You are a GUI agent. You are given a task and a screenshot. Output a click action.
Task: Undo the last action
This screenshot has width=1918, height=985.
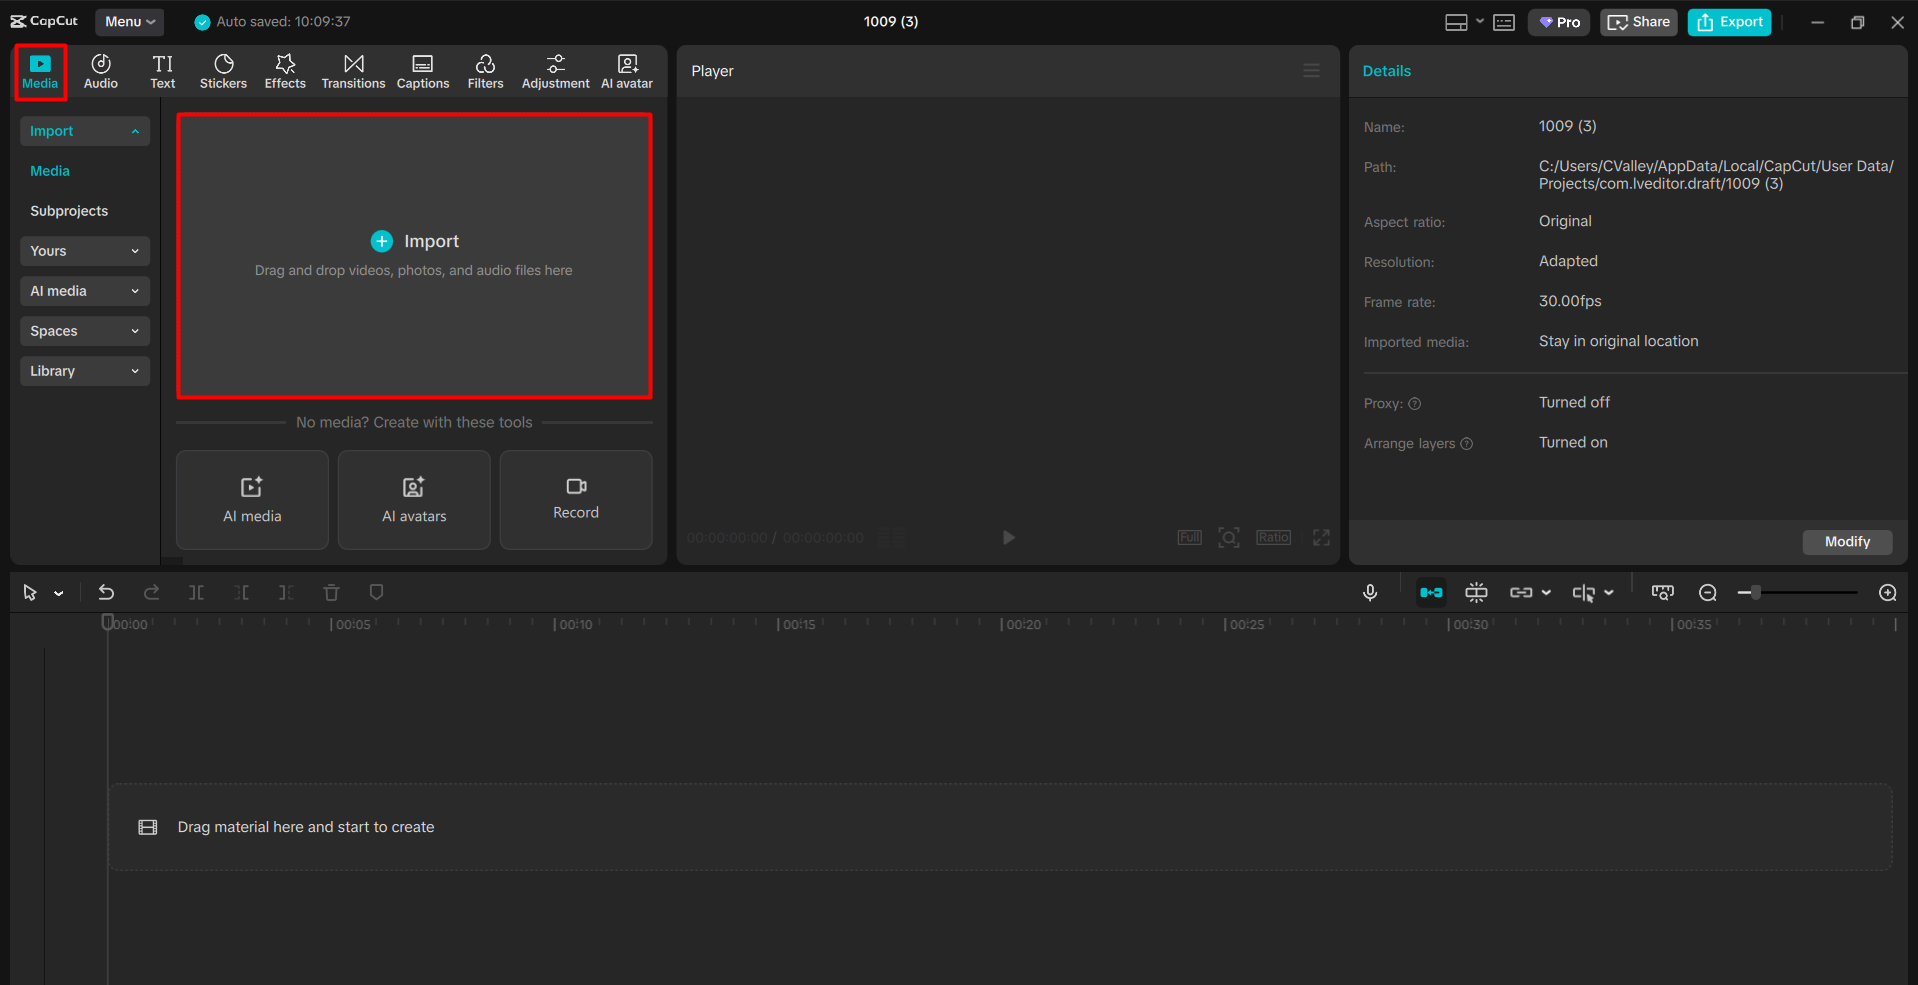click(105, 592)
